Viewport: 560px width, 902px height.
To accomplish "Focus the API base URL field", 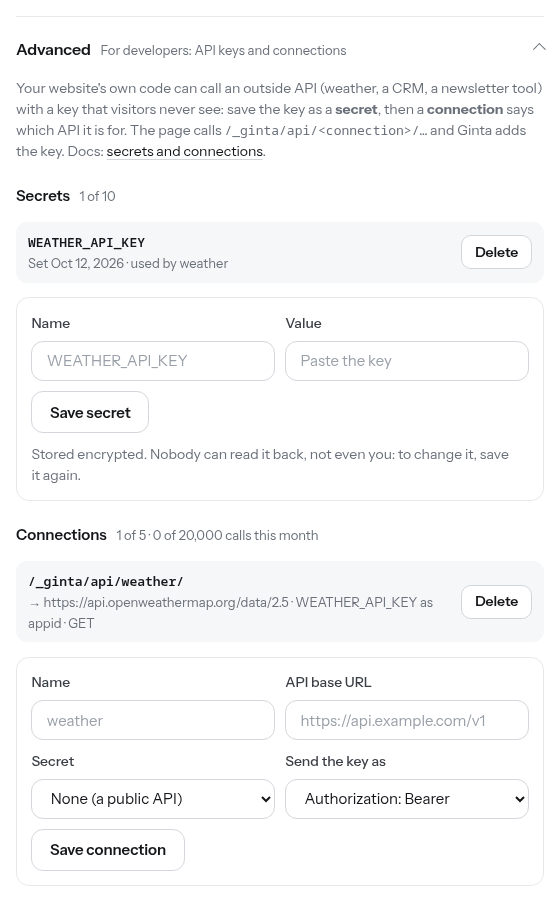I will pos(406,720).
